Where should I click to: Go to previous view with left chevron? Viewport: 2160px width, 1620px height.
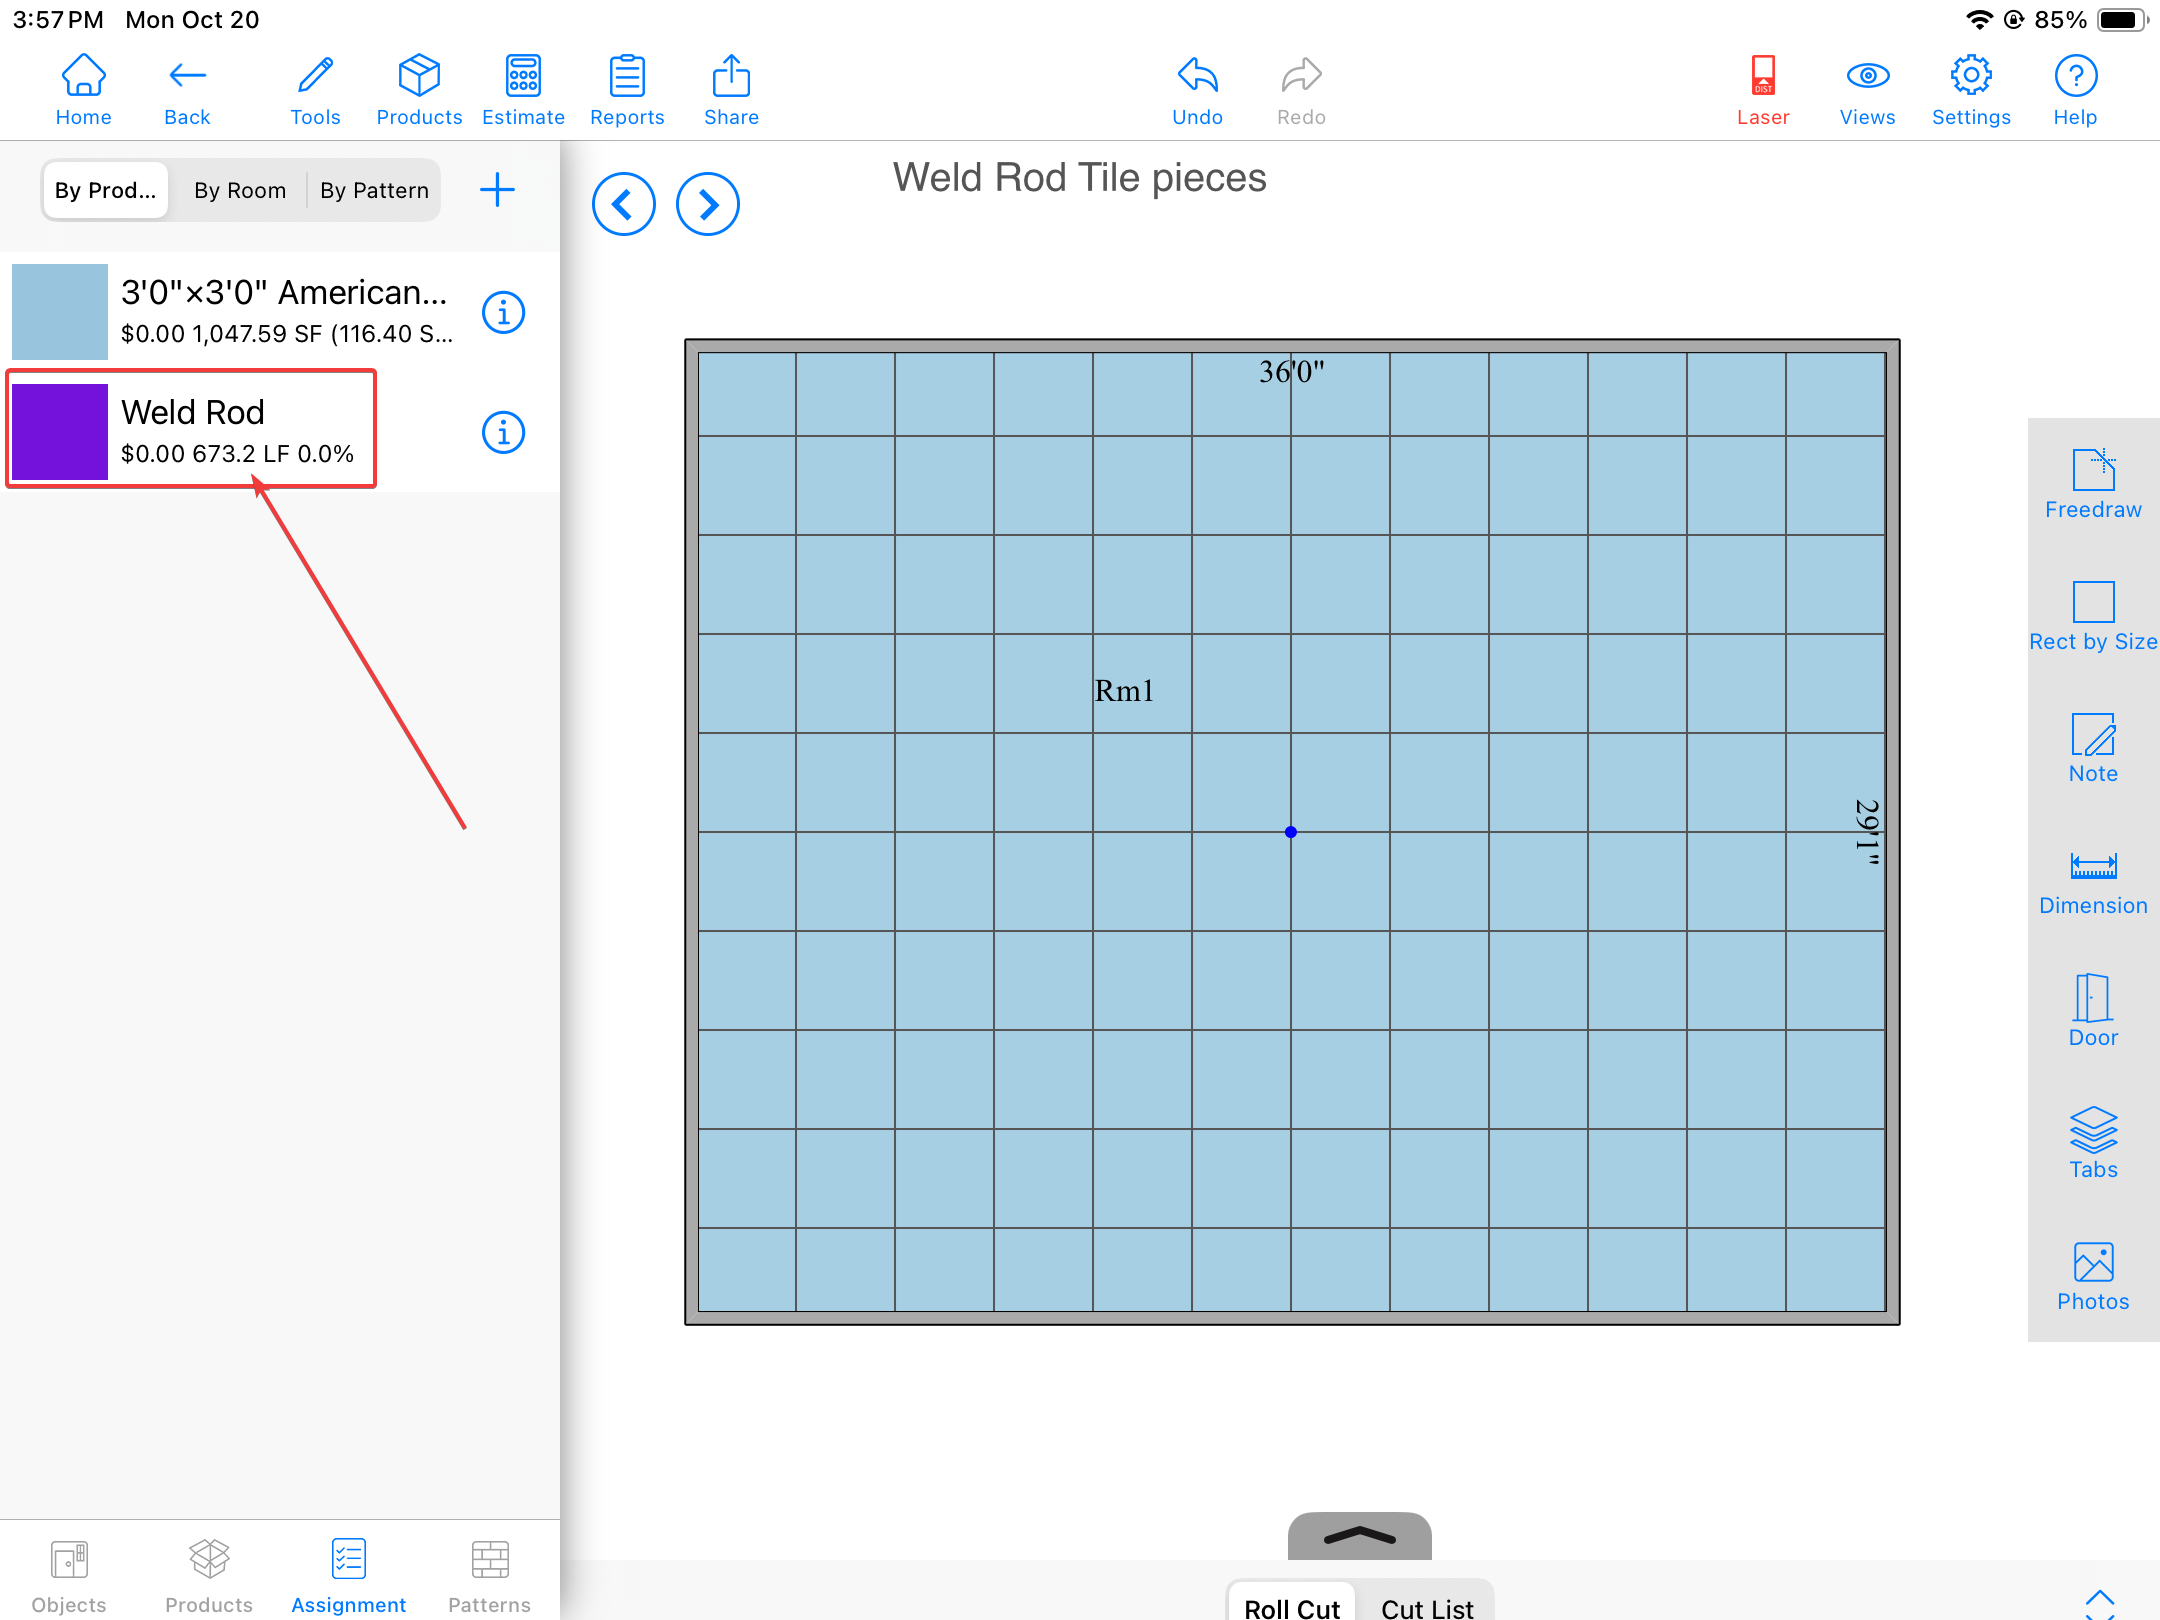623,204
